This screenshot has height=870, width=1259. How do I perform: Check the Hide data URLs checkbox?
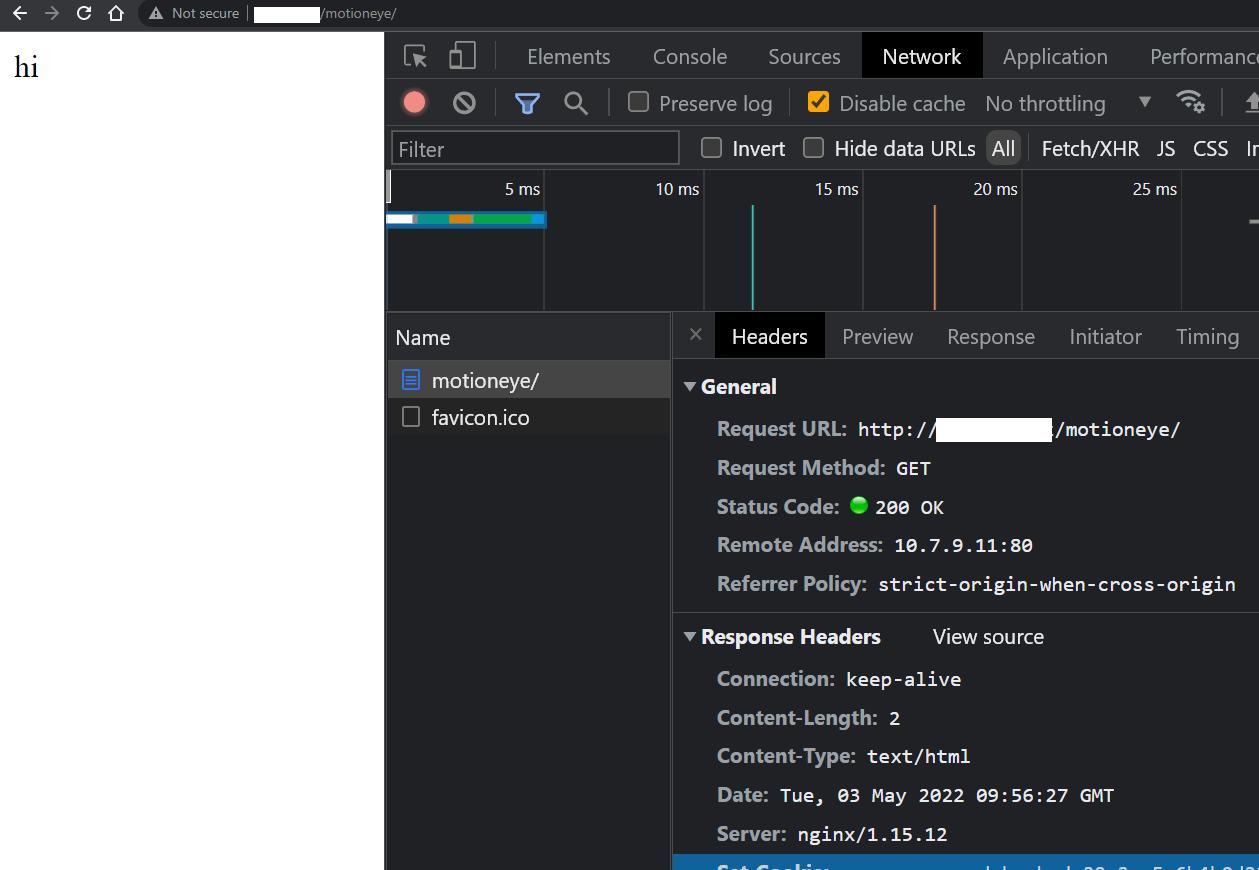pyautogui.click(x=814, y=148)
